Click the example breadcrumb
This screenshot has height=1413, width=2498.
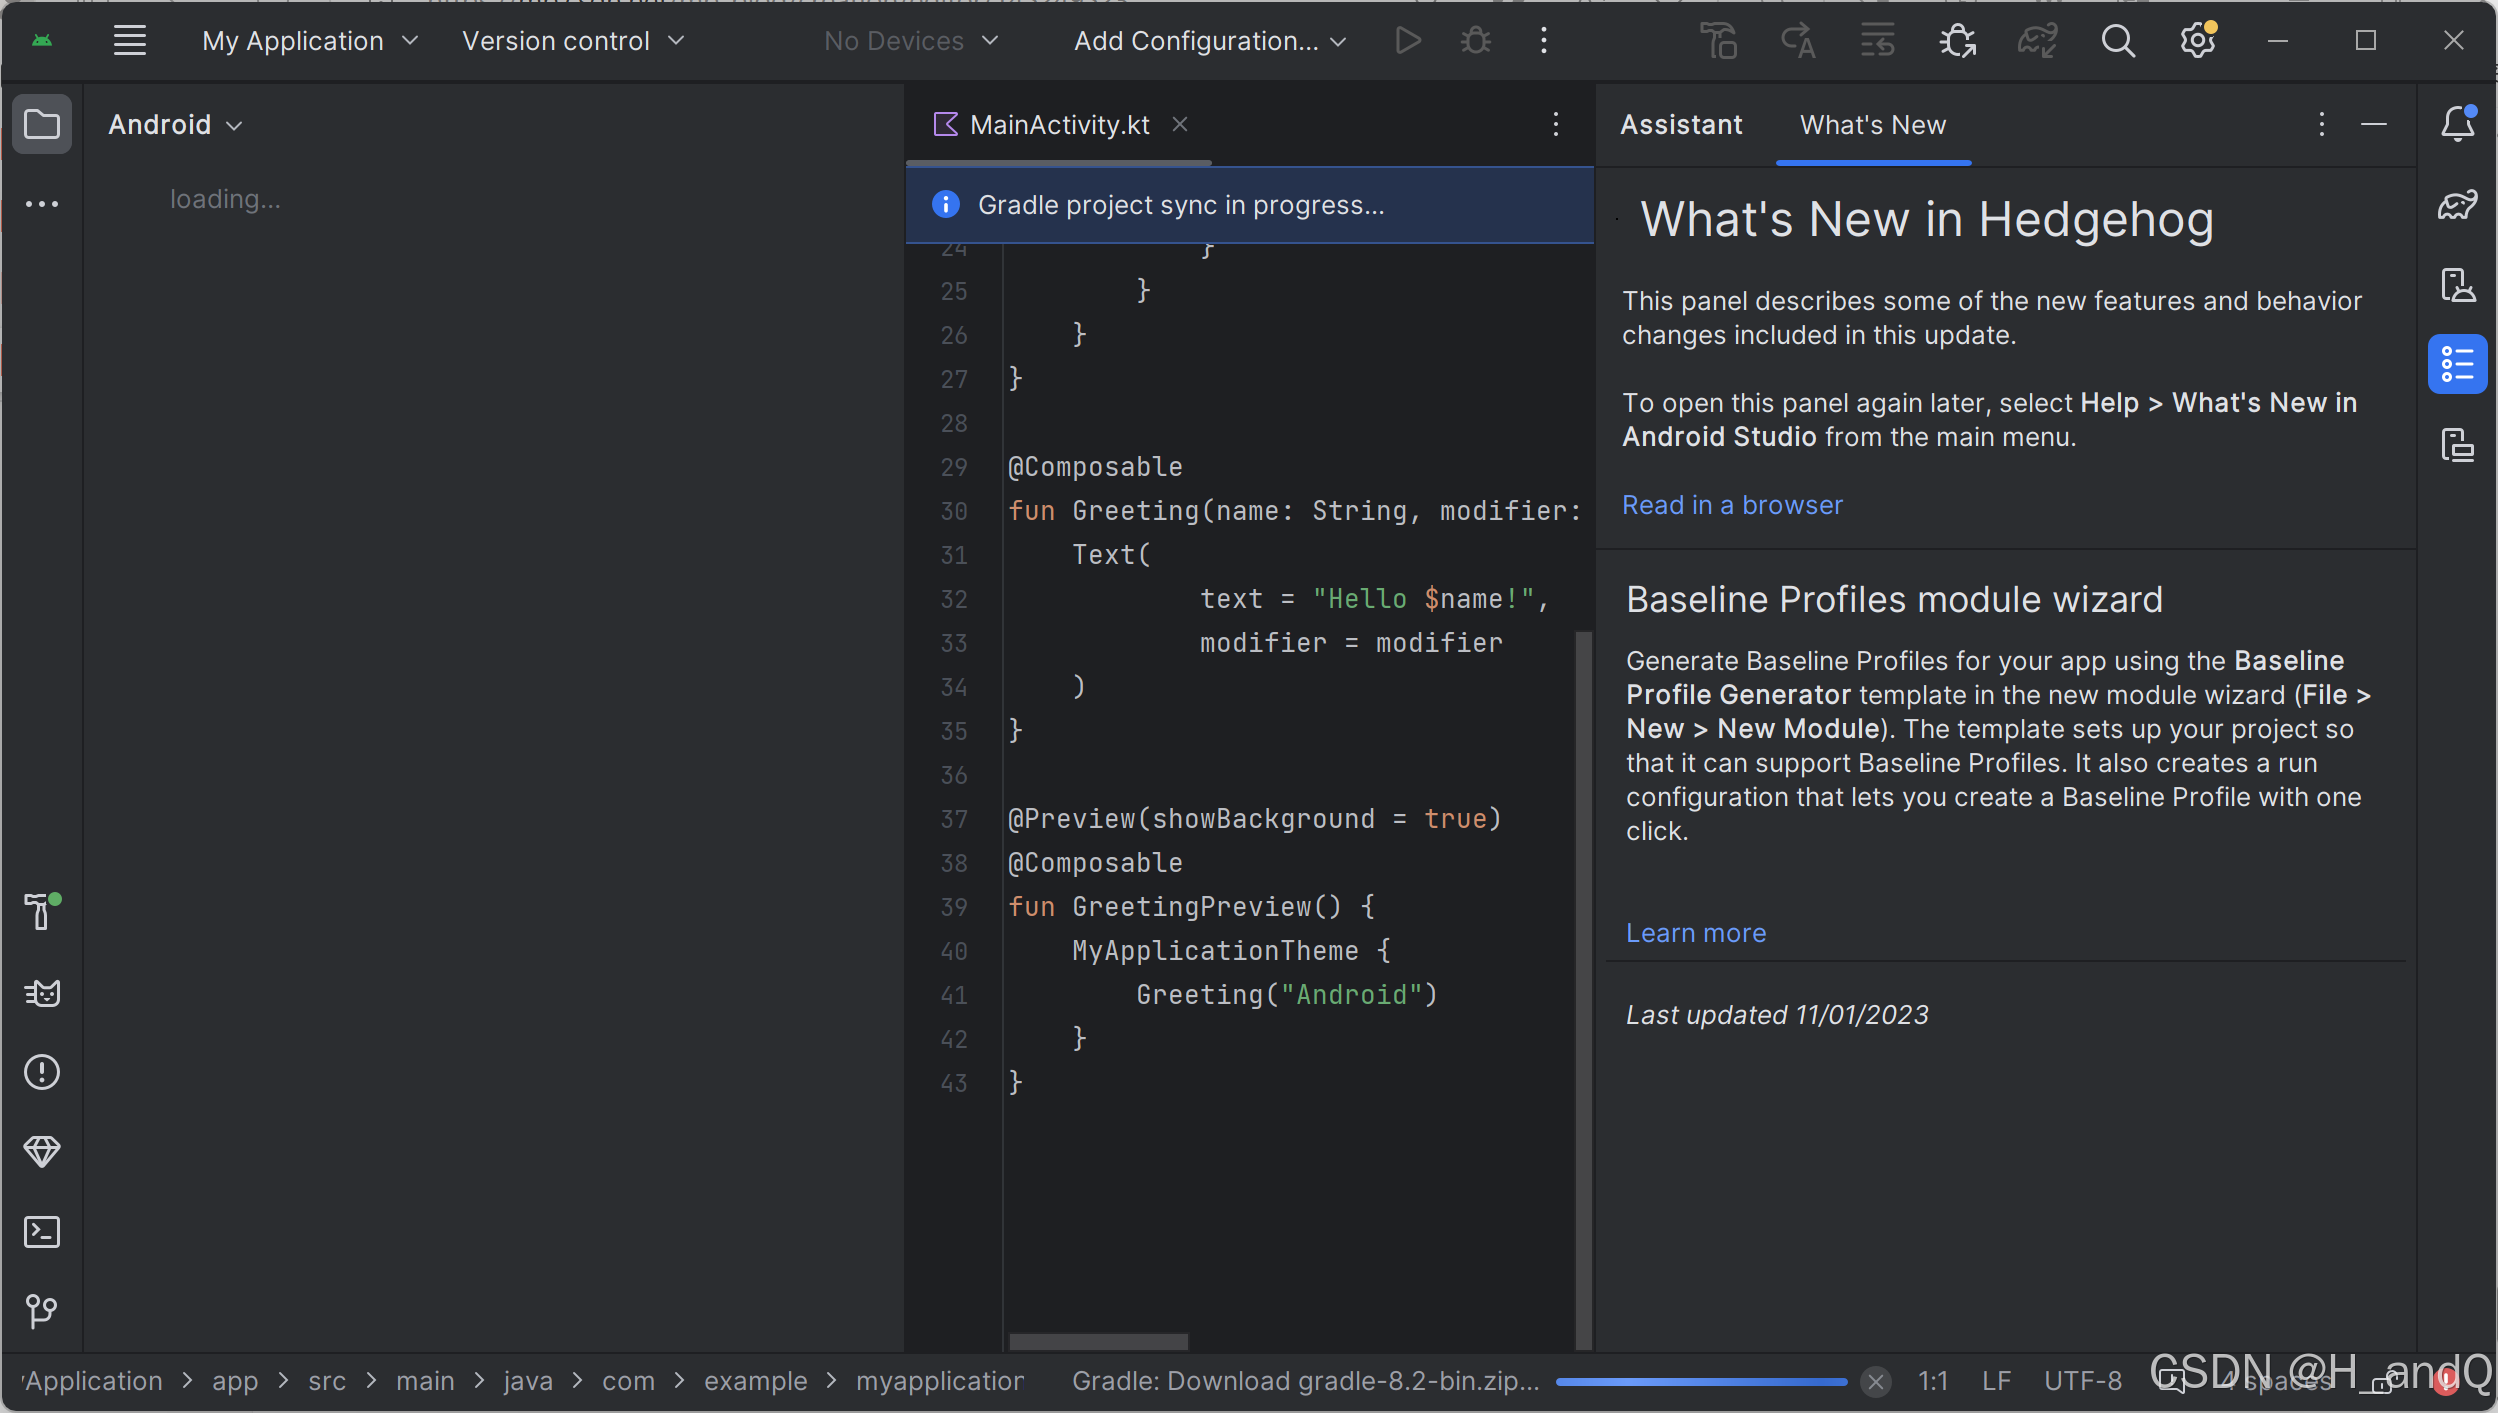755,1381
